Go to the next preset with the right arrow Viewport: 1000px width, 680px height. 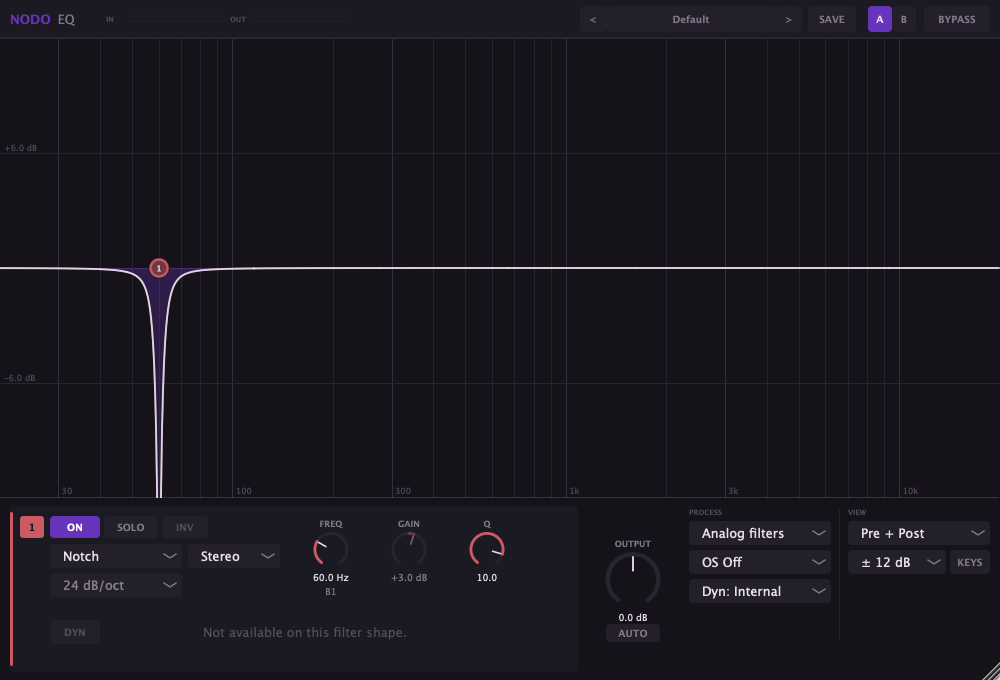click(788, 20)
